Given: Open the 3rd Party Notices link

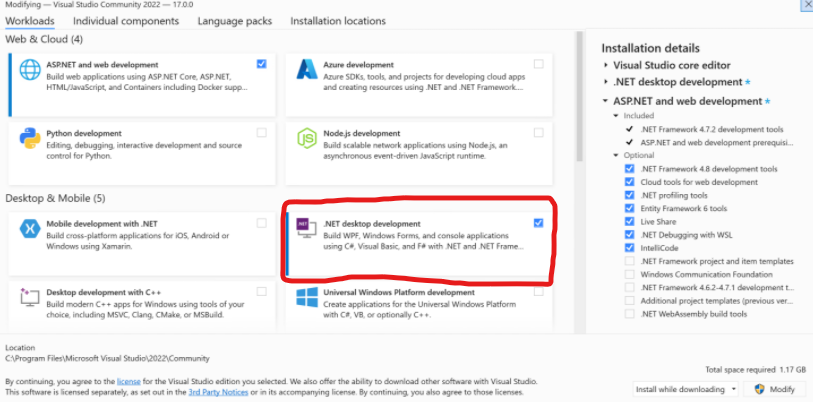Looking at the screenshot, I should click(x=218, y=392).
